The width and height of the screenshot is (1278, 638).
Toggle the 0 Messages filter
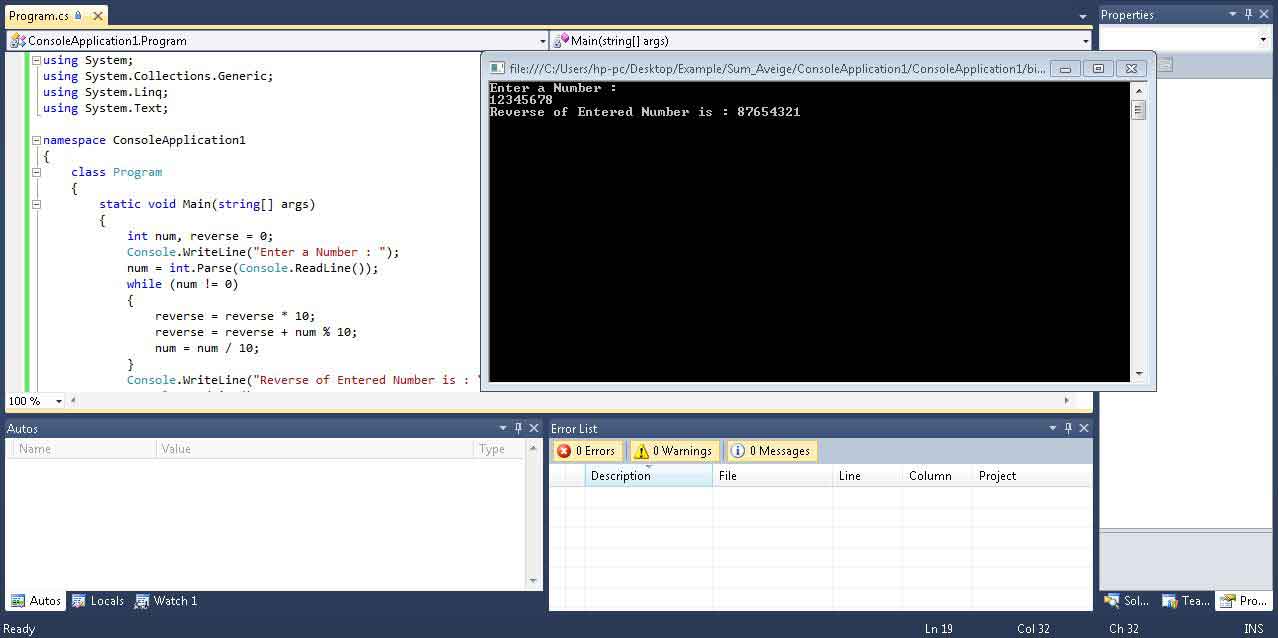pos(771,451)
